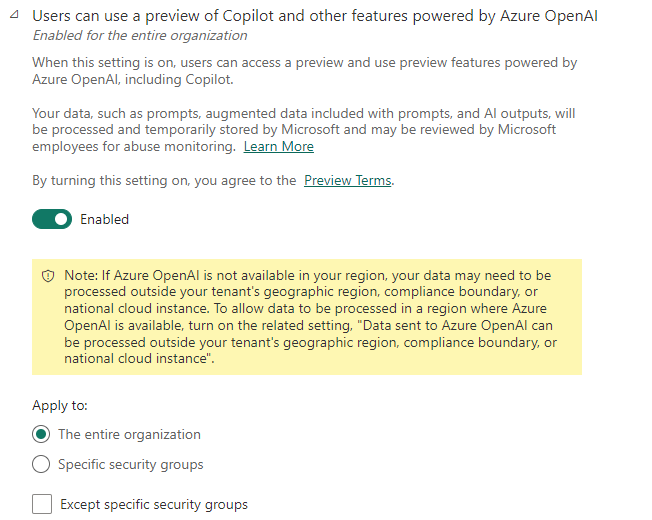The height and width of the screenshot is (520, 652).
Task: Click the setting title about Copilot preview
Action: (315, 16)
